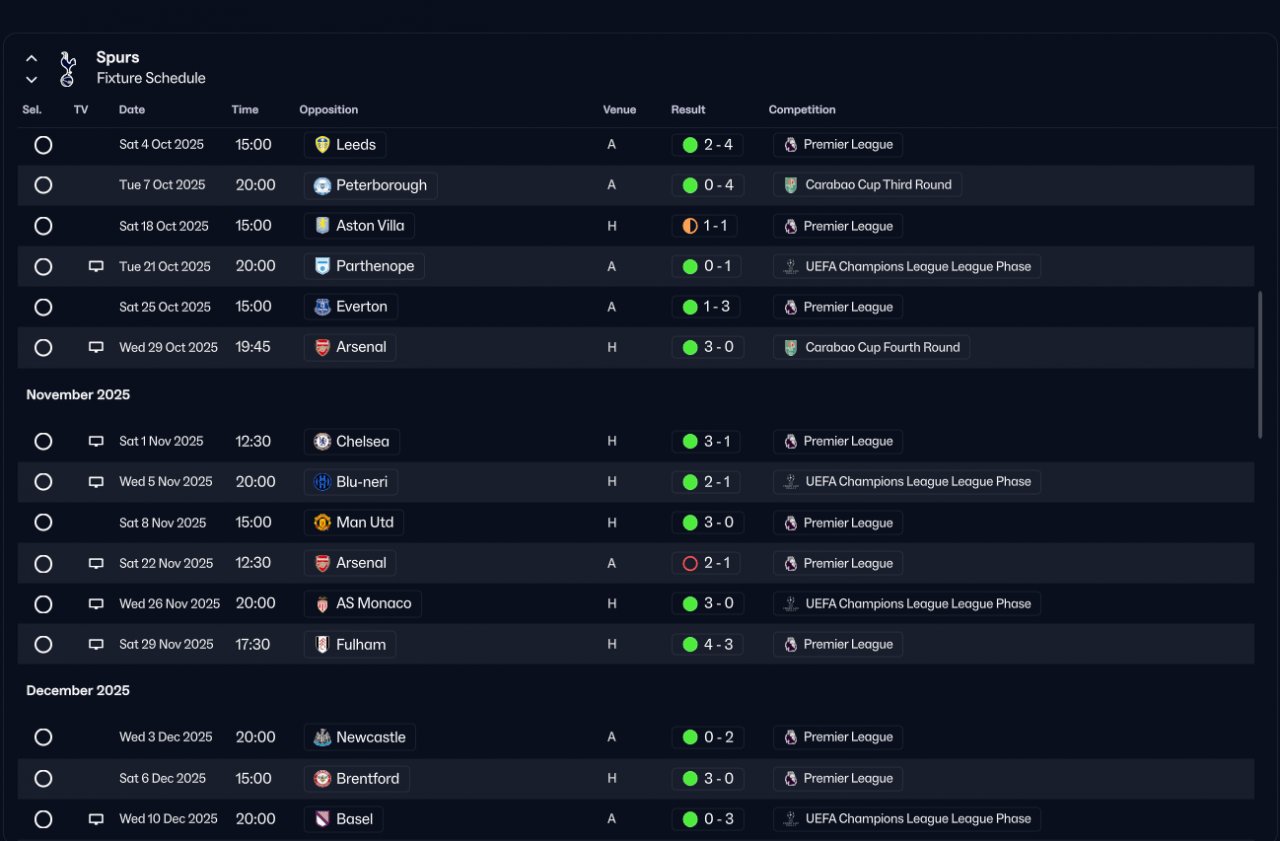Click the green win indicator for Fulham result
Viewport: 1280px width, 841px height.
[690, 645]
